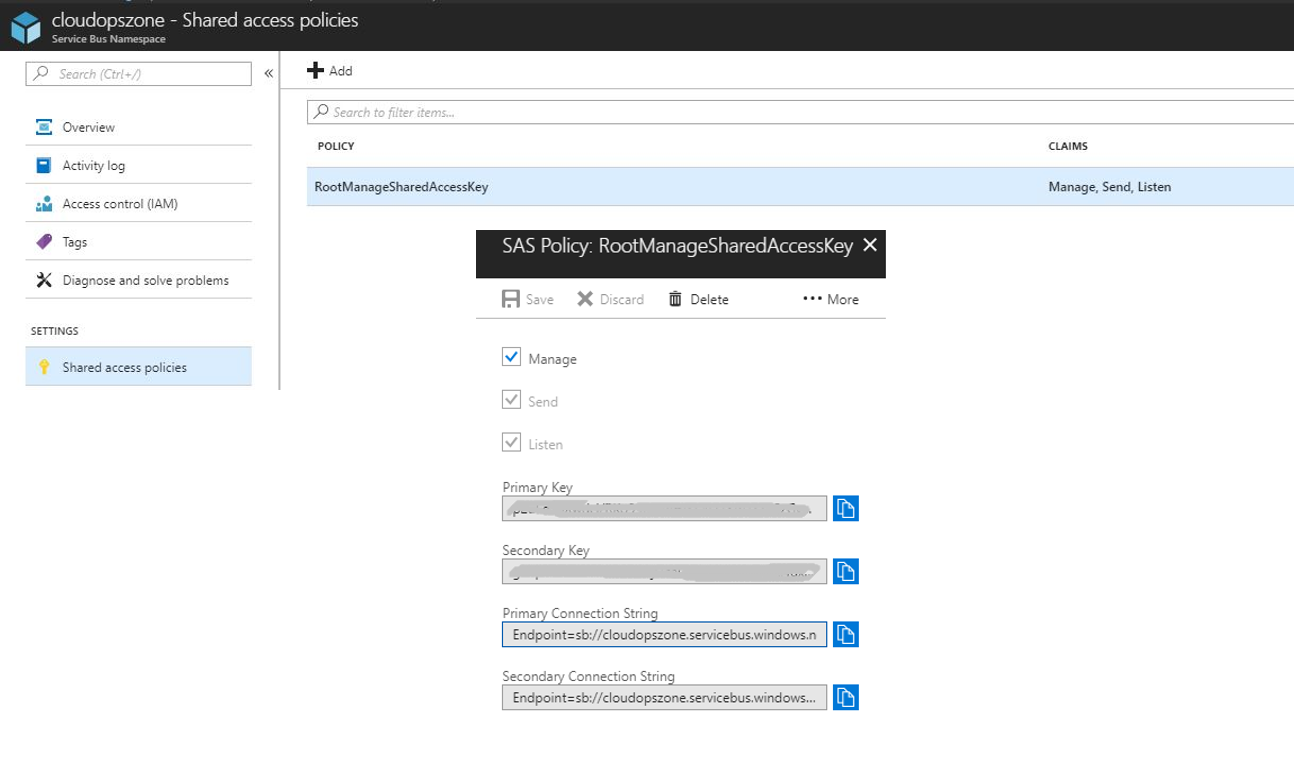Open the More options menu
Screen dimensions: 1294x780
click(829, 299)
